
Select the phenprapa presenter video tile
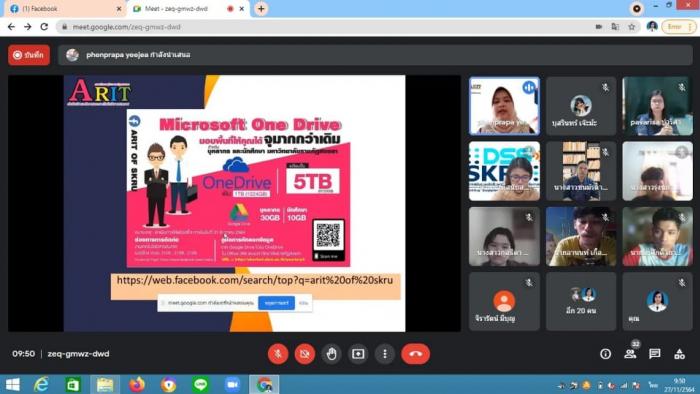coord(504,106)
